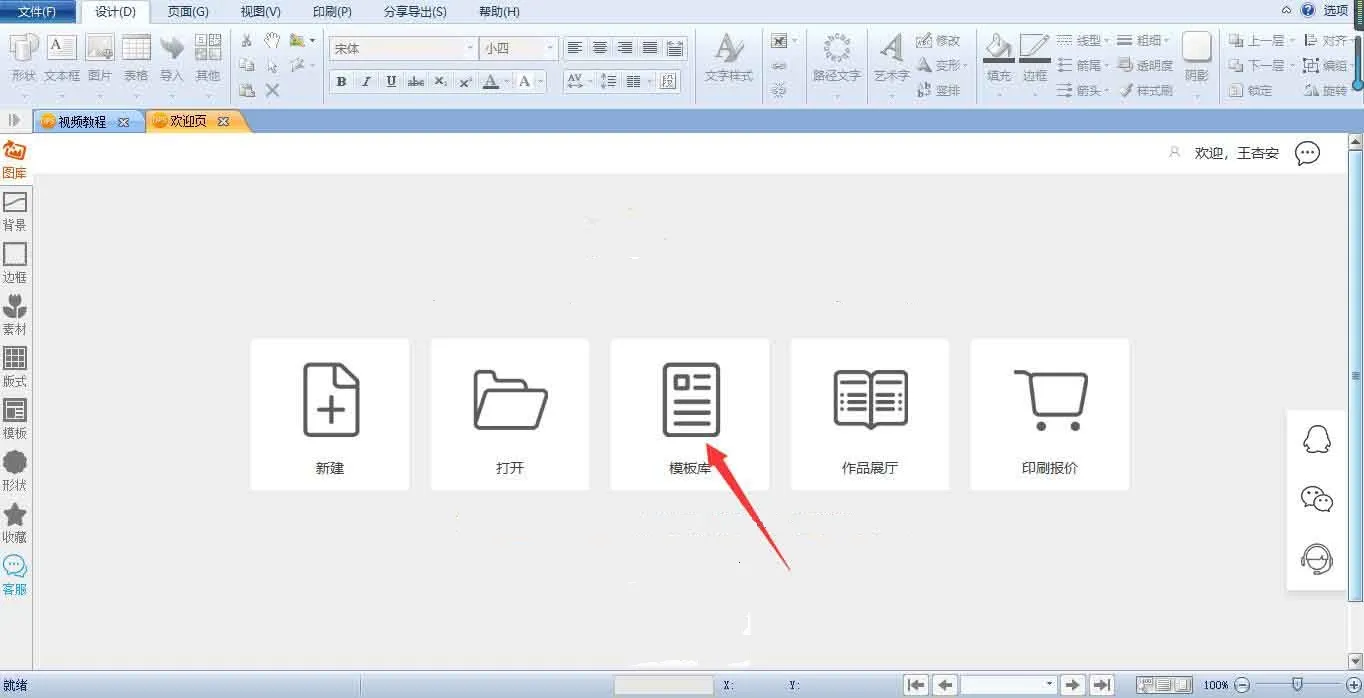Switch to the 视图(V) ribbon tab

[x=260, y=12]
